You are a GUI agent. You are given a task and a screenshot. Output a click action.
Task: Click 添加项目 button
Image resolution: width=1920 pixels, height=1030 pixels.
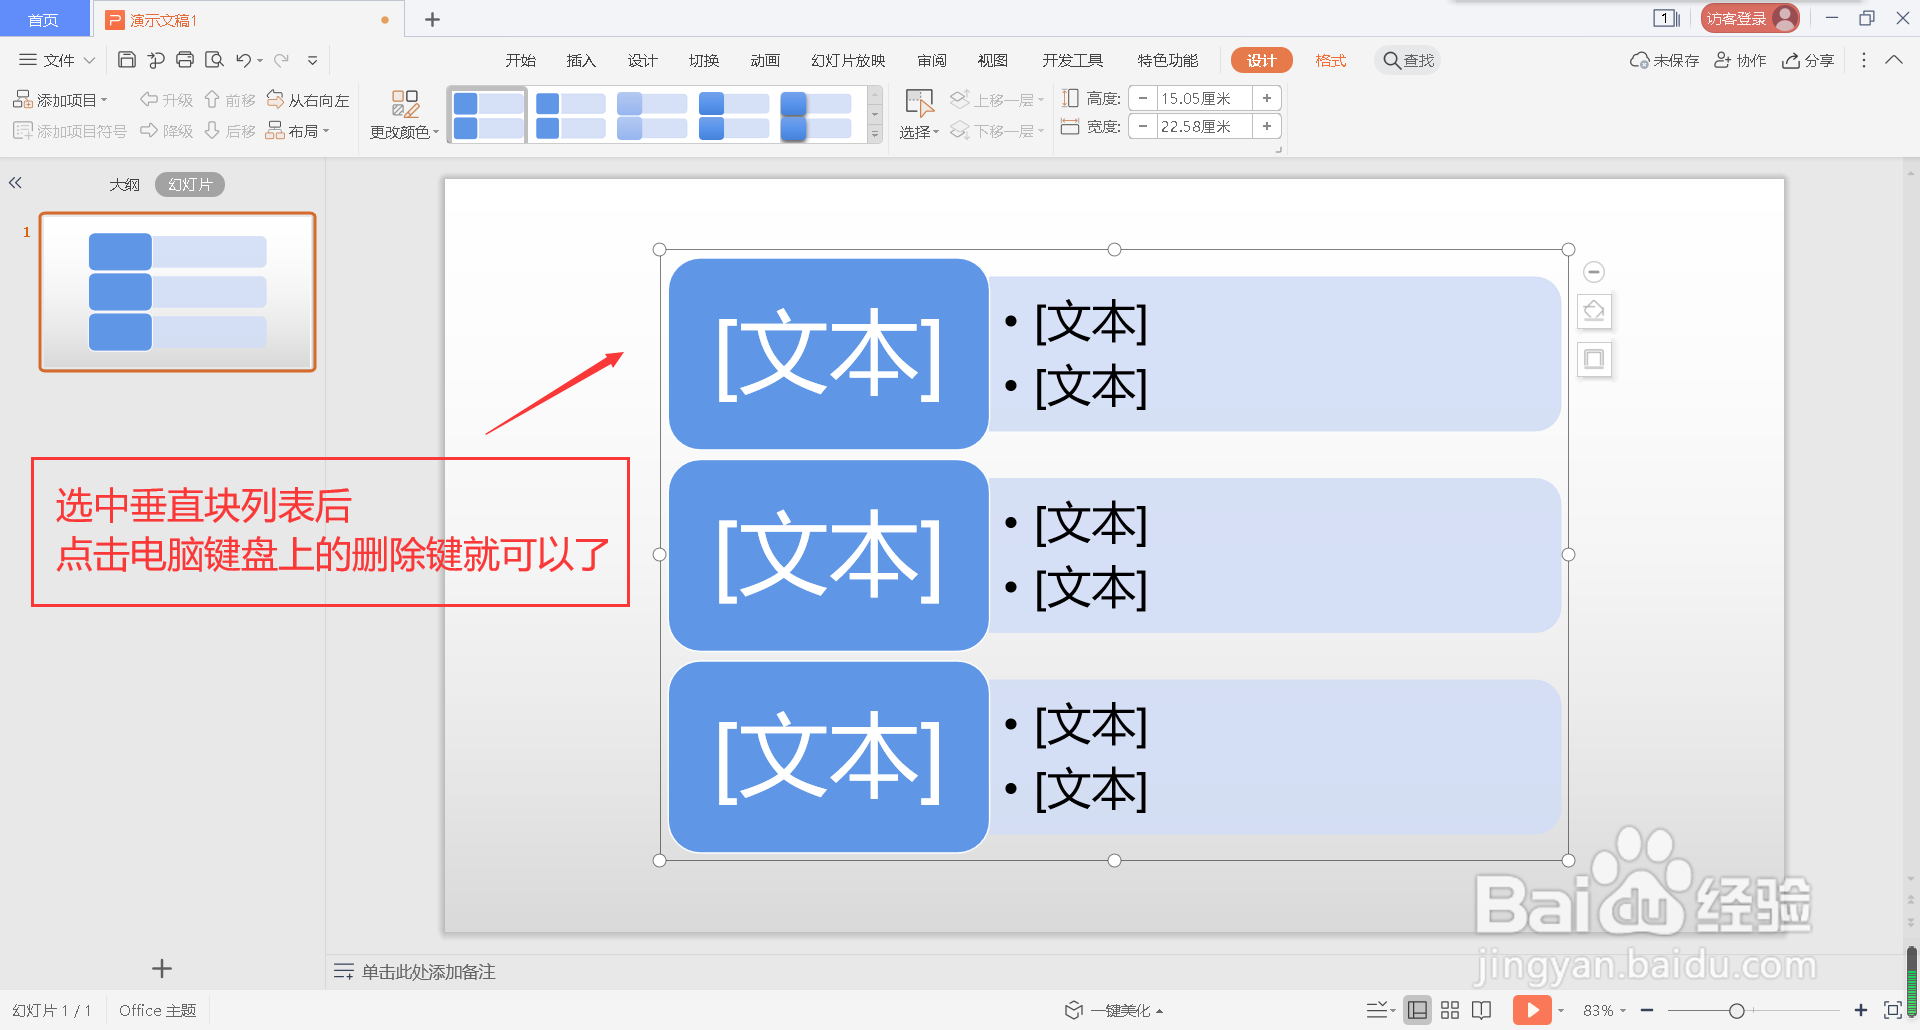60,100
